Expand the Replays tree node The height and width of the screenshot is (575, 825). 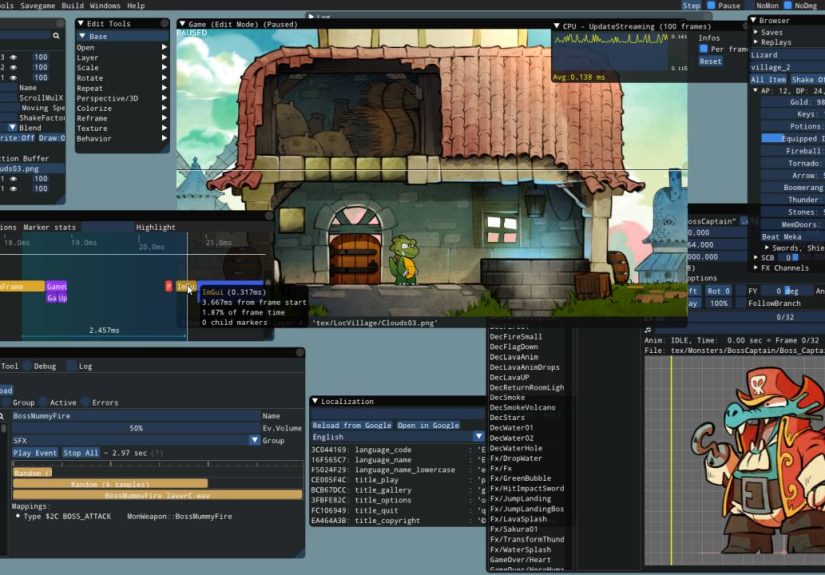coord(756,42)
